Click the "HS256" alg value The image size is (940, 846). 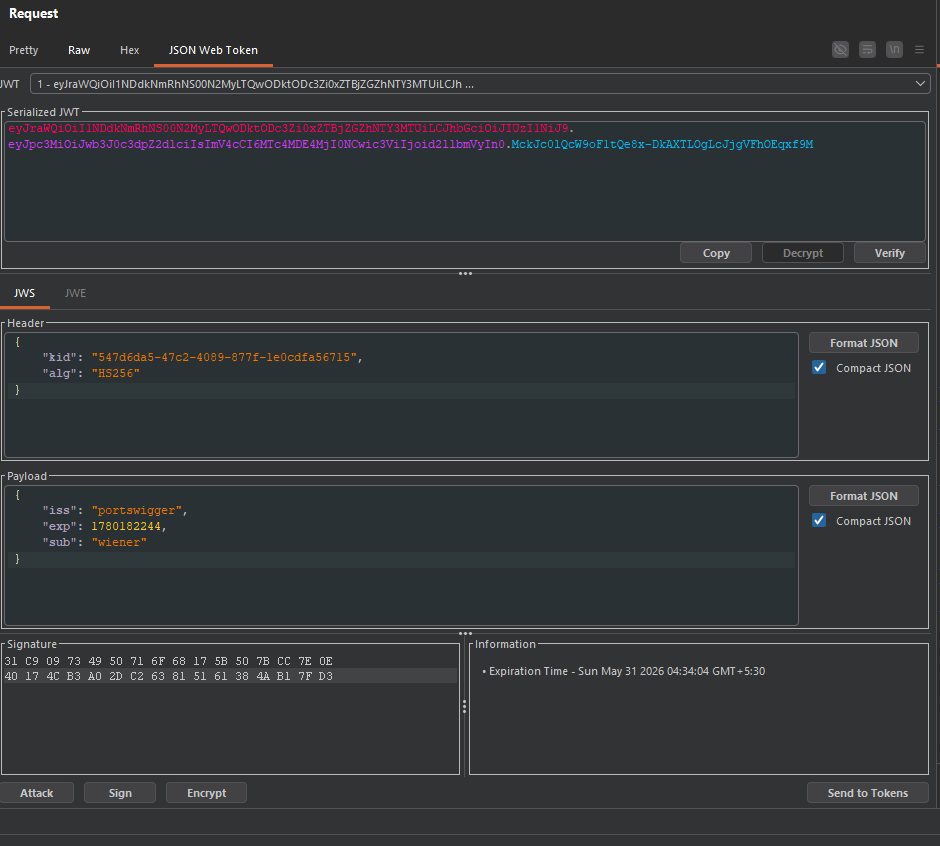pos(116,373)
